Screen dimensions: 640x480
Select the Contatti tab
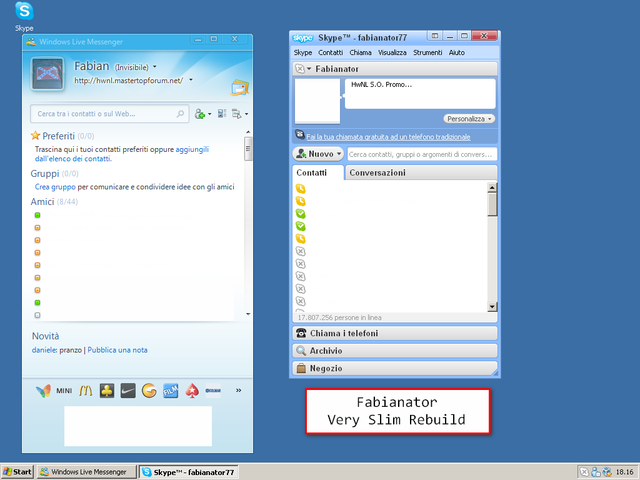point(318,173)
